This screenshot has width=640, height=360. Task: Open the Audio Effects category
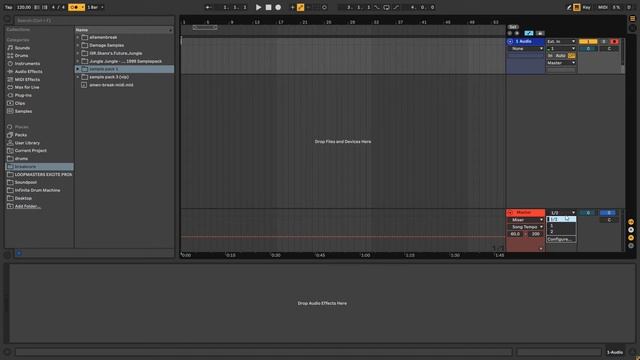tap(28, 71)
